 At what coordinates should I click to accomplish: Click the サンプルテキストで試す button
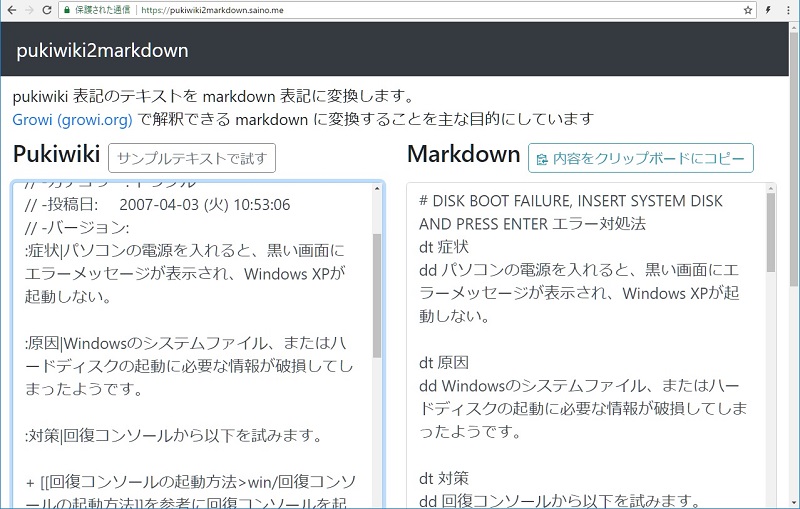(x=192, y=158)
